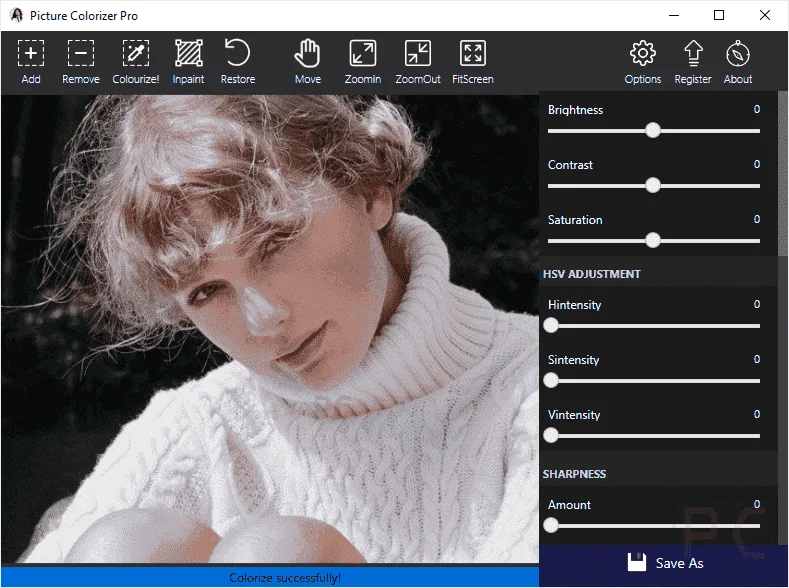This screenshot has width=789, height=588.
Task: Click the sharpness Amount slider handle
Action: [x=551, y=526]
